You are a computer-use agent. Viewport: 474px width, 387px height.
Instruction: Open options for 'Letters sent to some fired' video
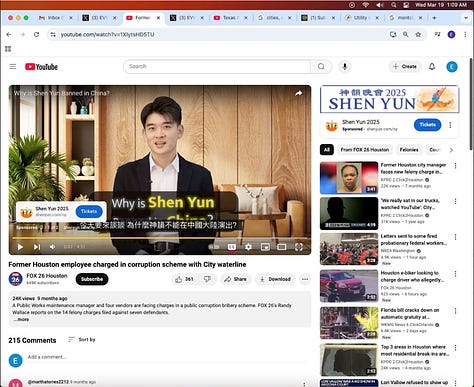(455, 237)
